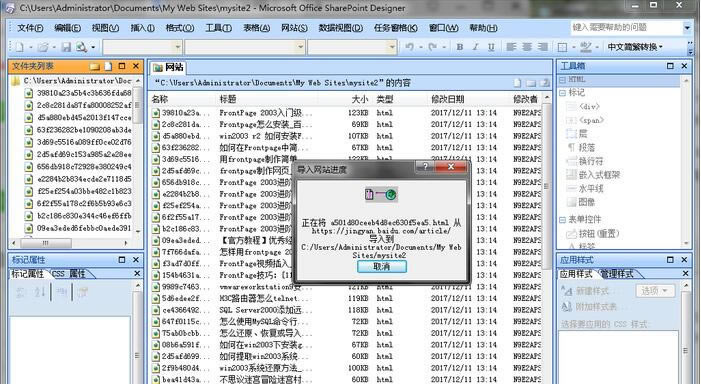Click the Open file toolbar icon

[x=43, y=47]
